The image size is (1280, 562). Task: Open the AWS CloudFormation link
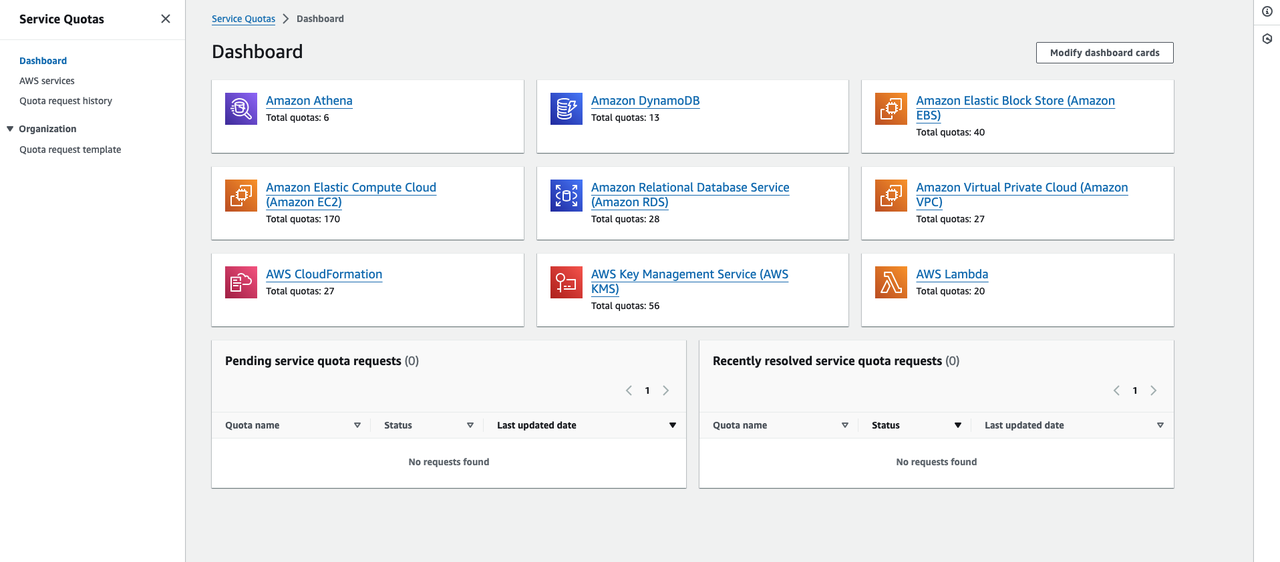324,274
